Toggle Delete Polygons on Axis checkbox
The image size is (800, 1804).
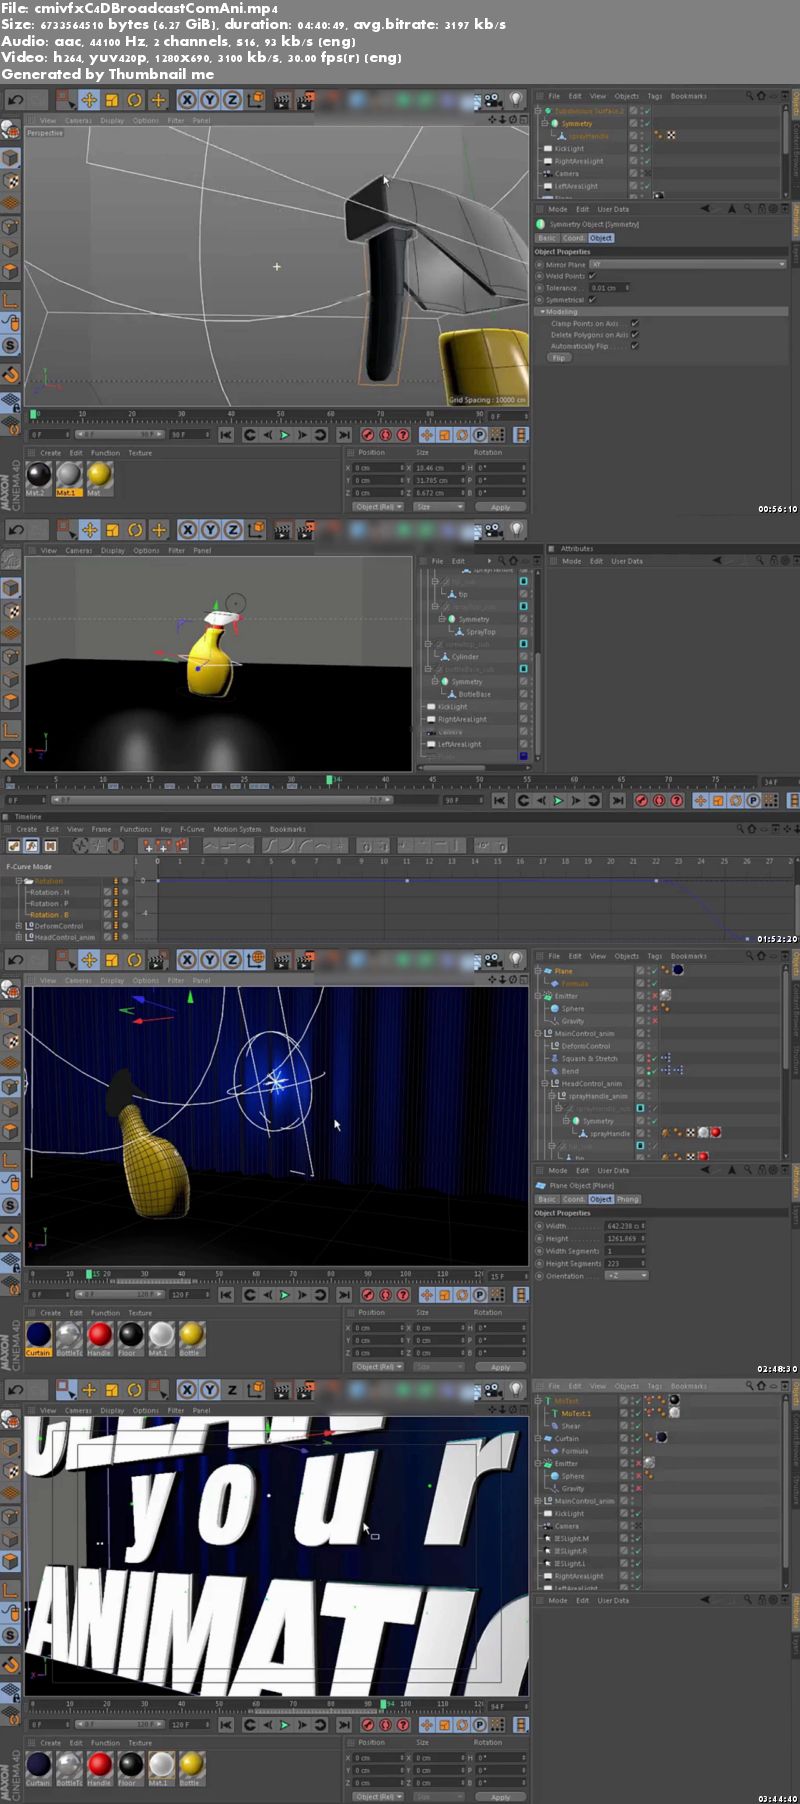coord(635,335)
